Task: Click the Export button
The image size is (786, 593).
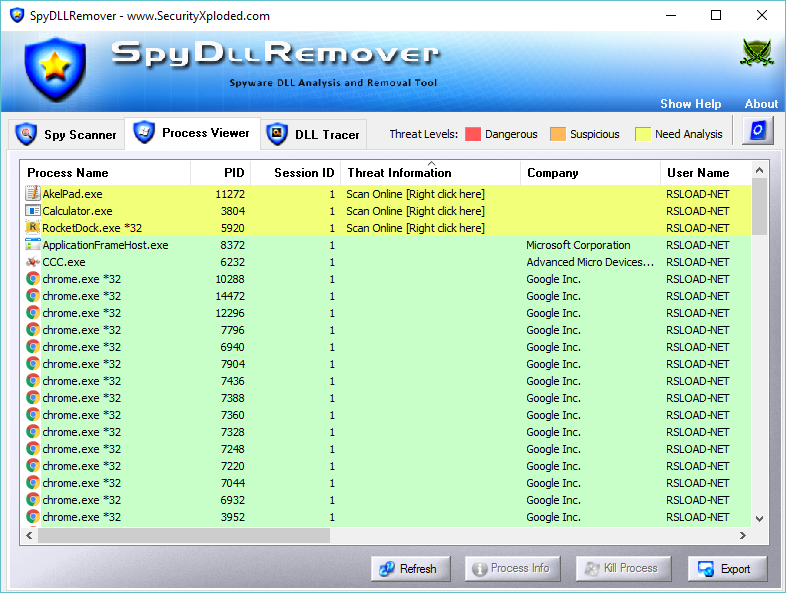Action: click(727, 568)
